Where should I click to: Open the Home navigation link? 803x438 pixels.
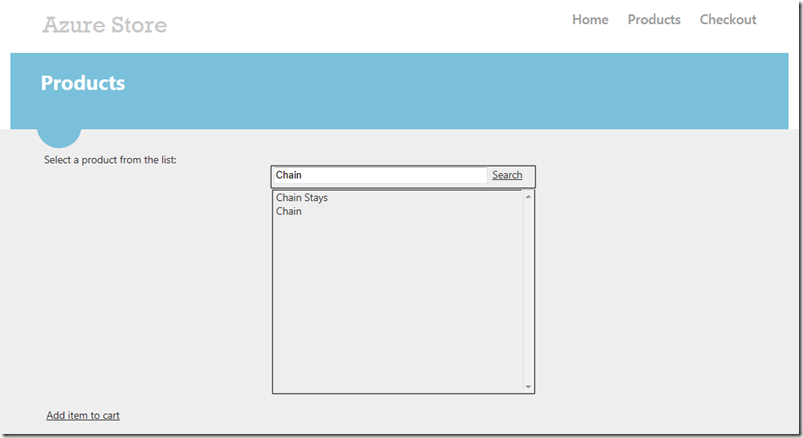click(590, 19)
